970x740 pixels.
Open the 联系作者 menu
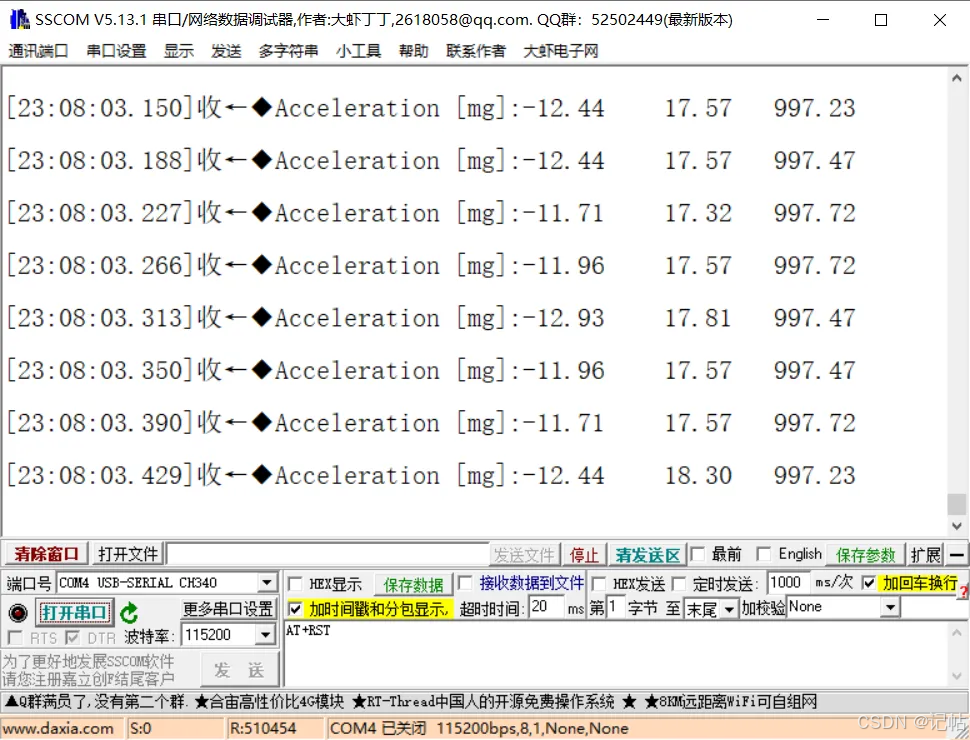tap(476, 51)
